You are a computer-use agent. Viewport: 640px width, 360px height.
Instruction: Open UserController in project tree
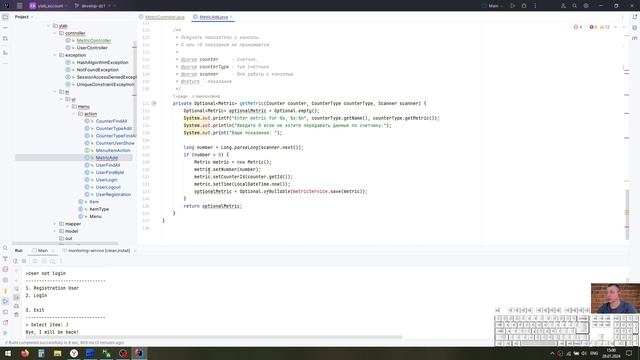(x=92, y=48)
